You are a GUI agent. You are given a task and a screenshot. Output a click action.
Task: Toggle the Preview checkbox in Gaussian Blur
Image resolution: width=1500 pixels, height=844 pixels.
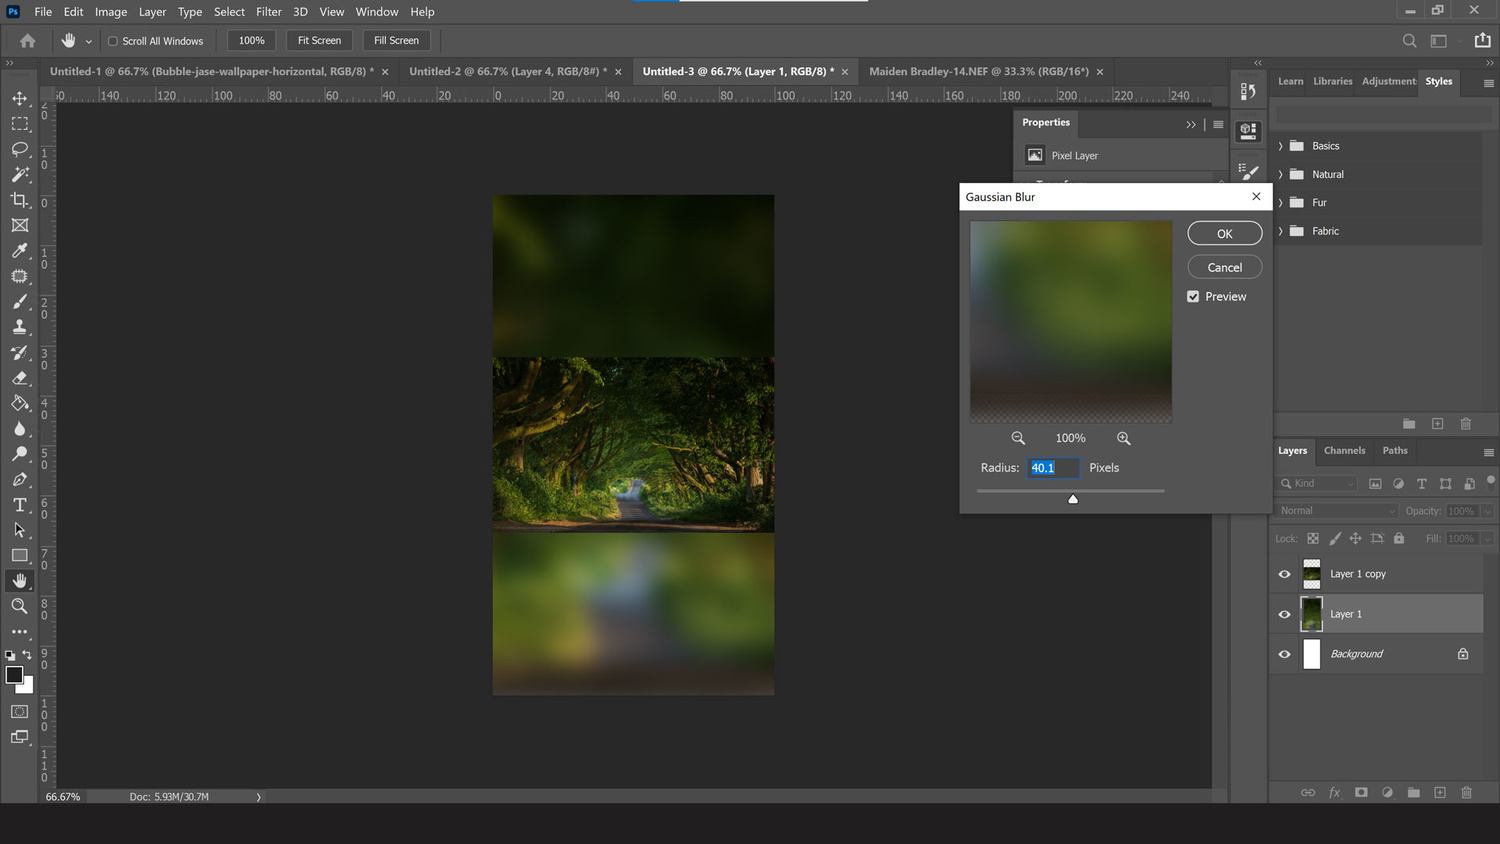coord(1193,297)
